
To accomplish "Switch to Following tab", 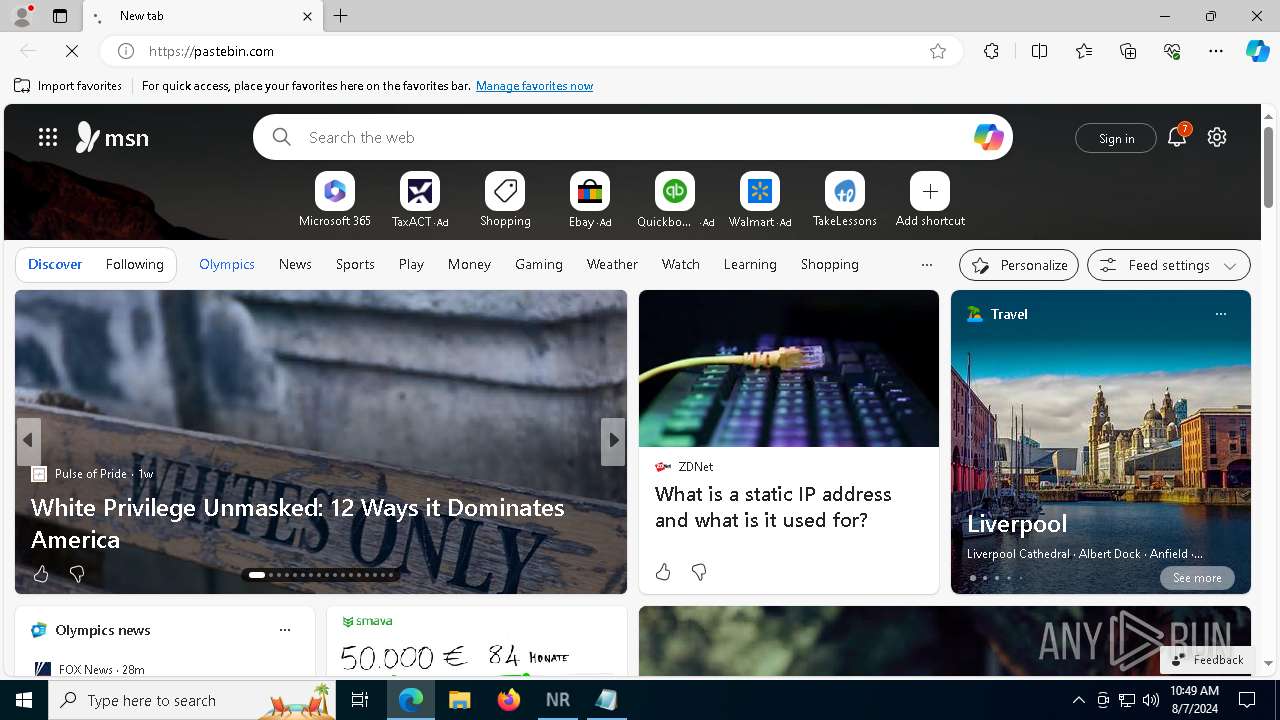I will pos(134,264).
